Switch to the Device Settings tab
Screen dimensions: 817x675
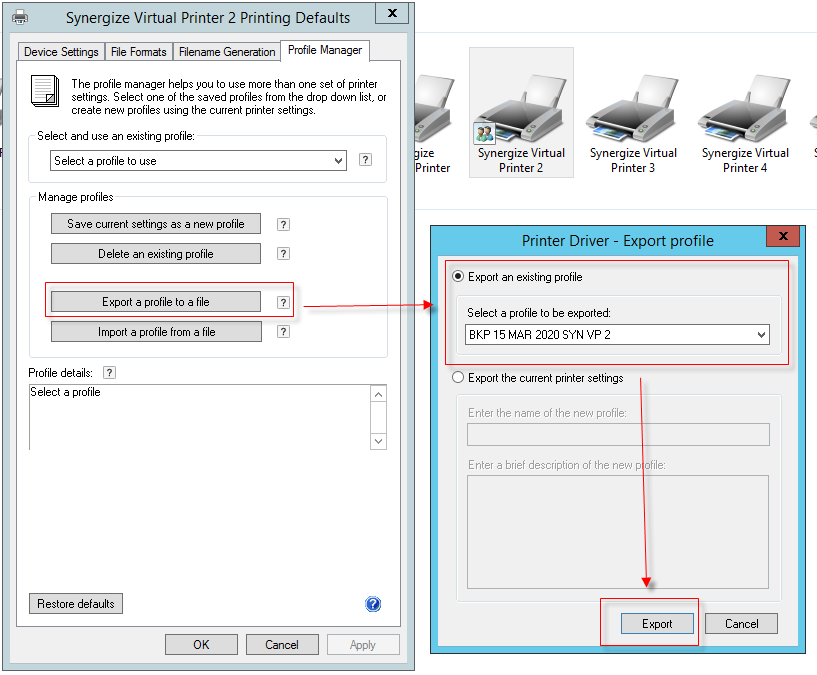point(61,52)
